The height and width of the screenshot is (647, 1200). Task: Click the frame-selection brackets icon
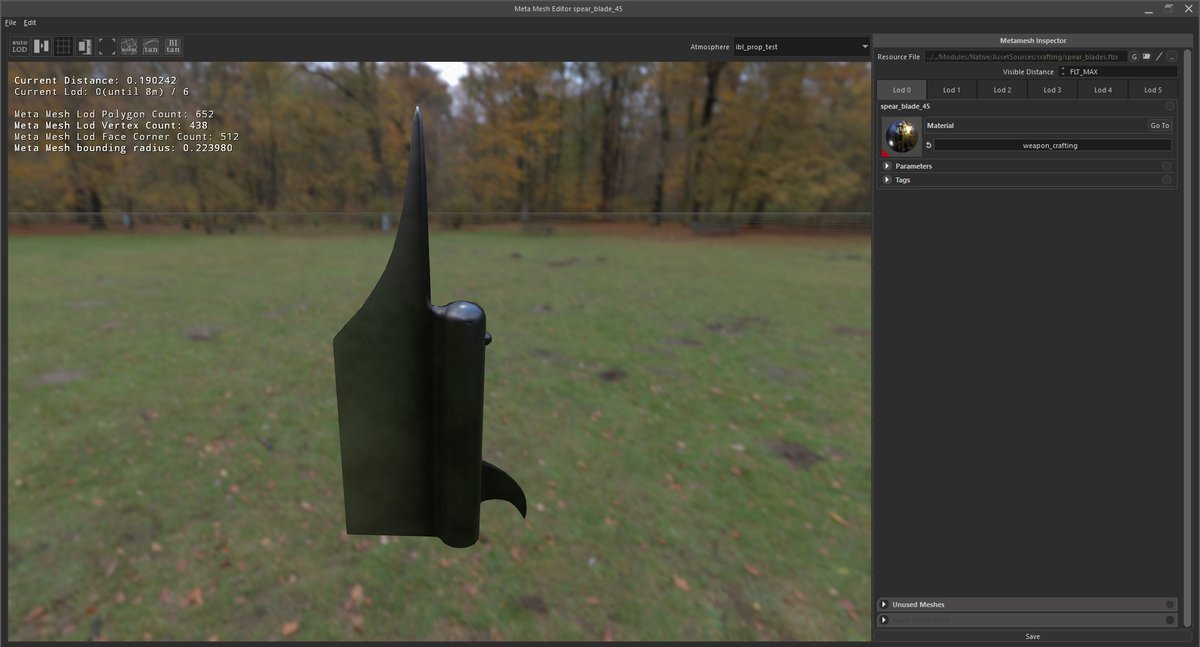(107, 46)
